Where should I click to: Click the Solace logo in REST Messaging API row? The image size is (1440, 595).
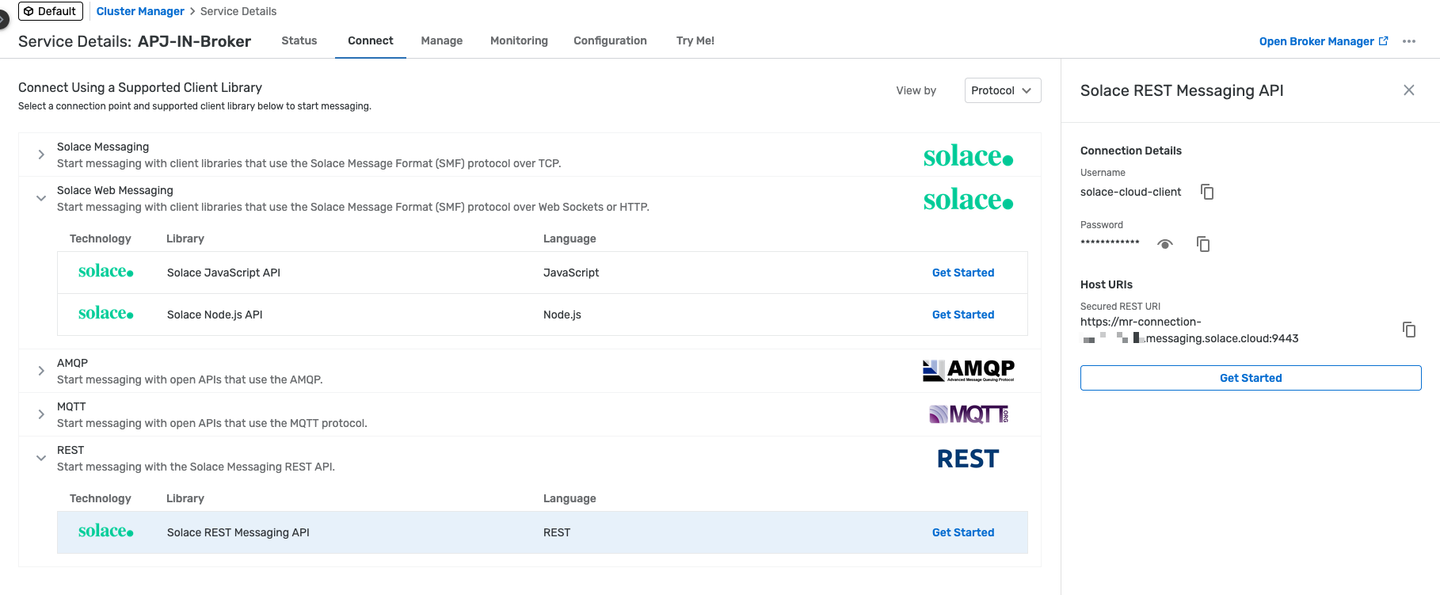pos(106,532)
